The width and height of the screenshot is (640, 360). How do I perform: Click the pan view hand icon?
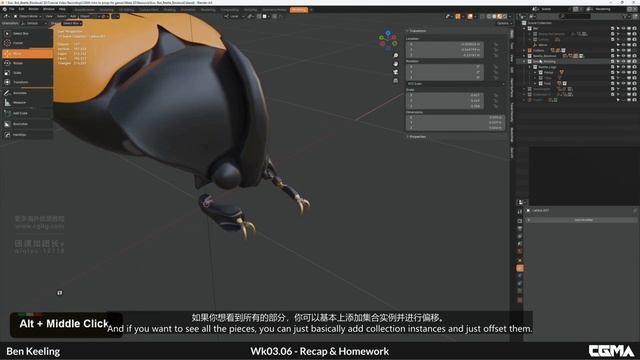coord(396,64)
